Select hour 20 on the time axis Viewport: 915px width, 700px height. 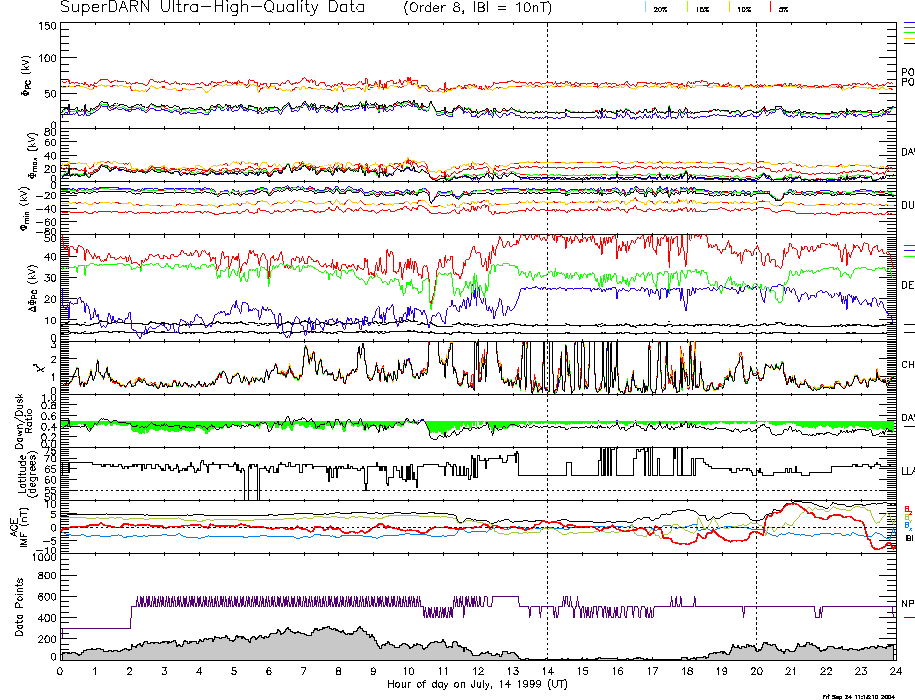coord(756,672)
